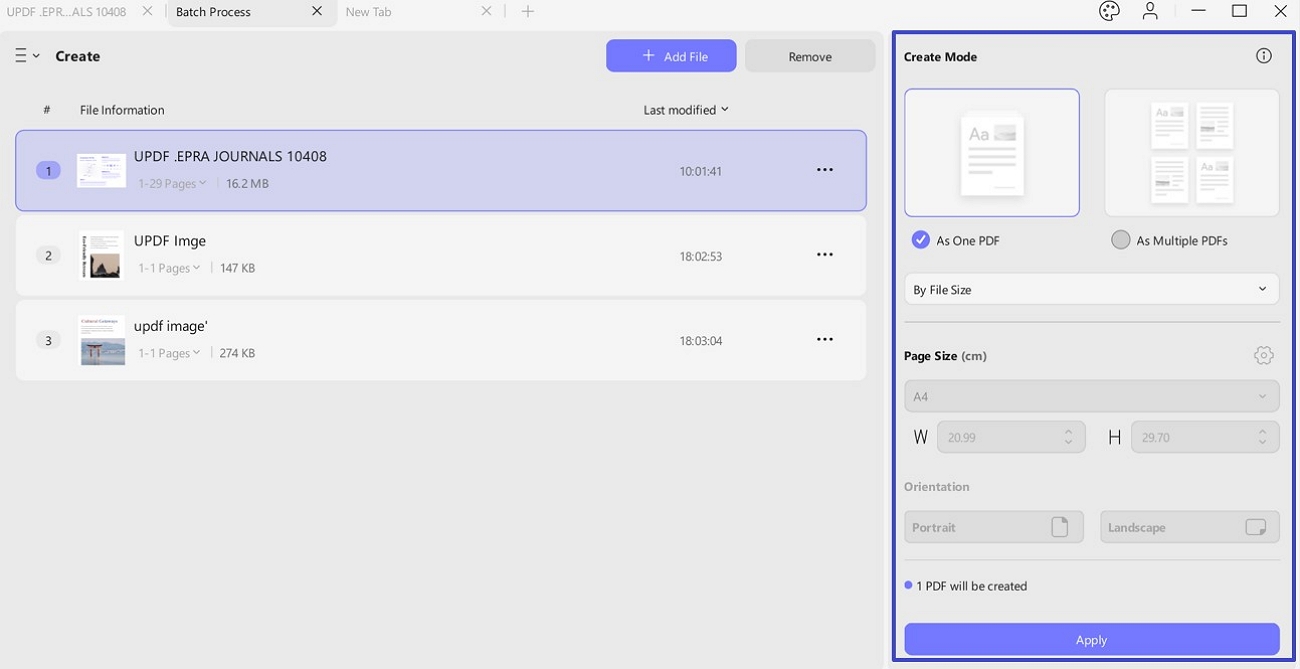1300x669 pixels.
Task: Choose the single-document create mode card
Action: click(992, 153)
